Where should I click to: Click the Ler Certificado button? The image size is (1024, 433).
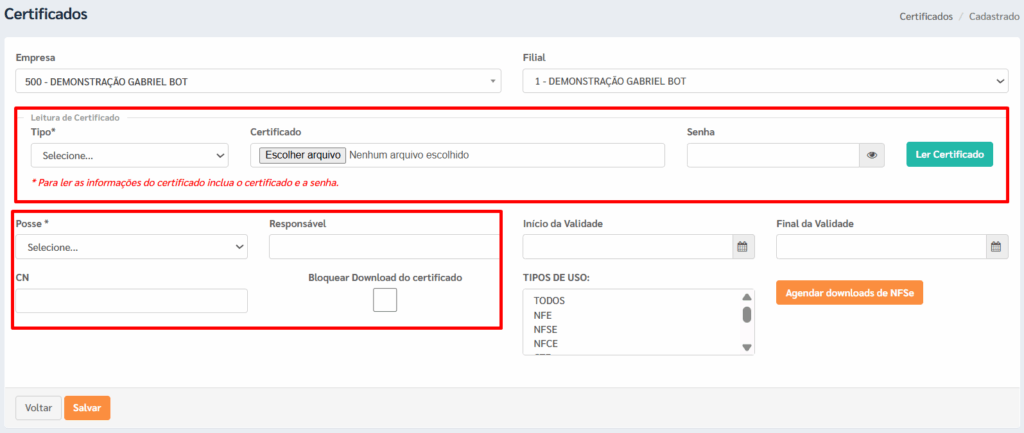point(950,154)
